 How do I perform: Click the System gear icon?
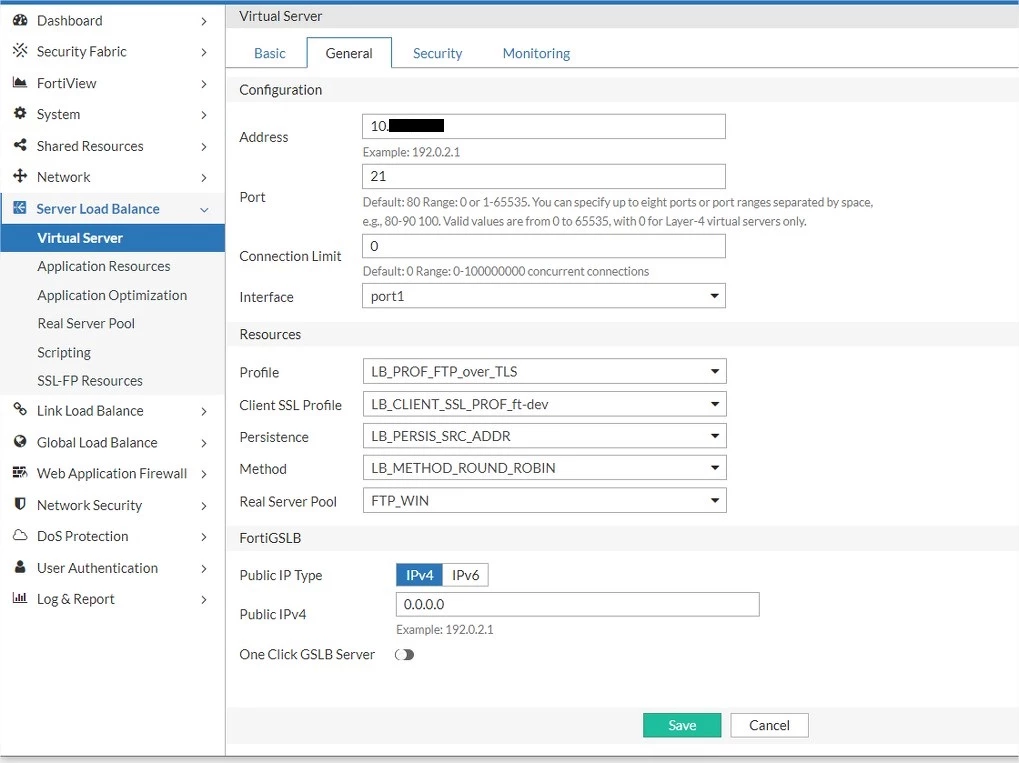coord(20,114)
